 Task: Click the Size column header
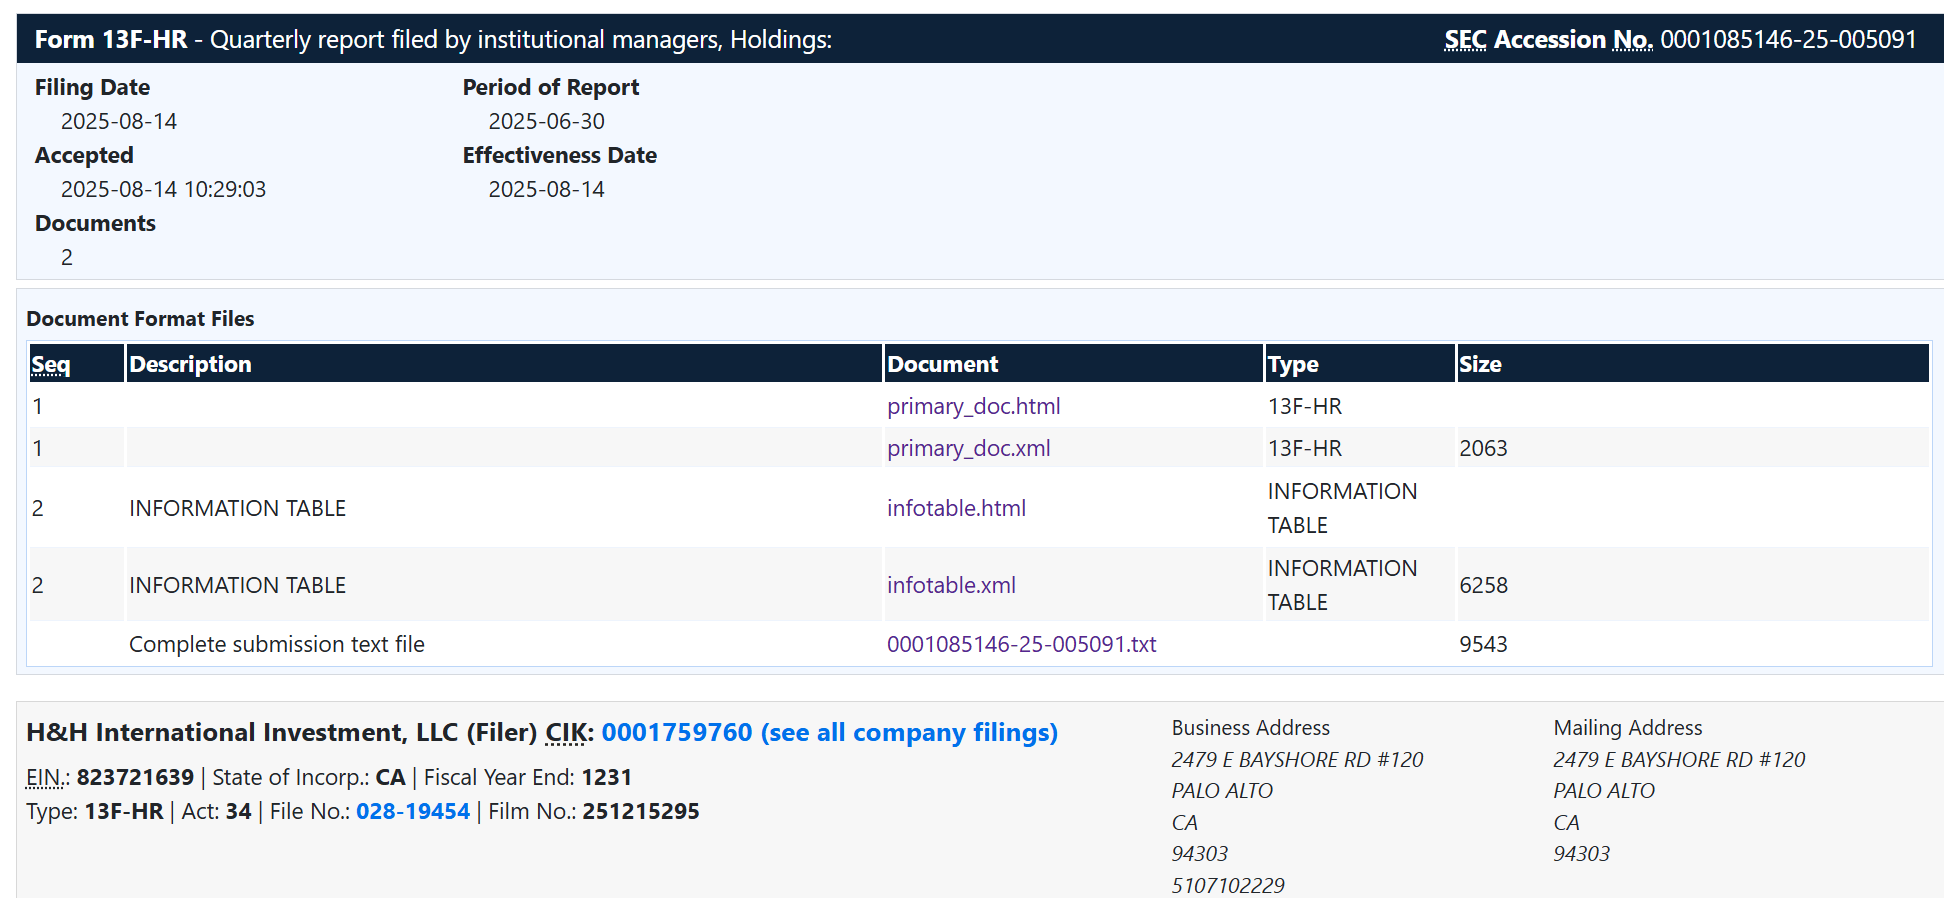pyautogui.click(x=1480, y=364)
